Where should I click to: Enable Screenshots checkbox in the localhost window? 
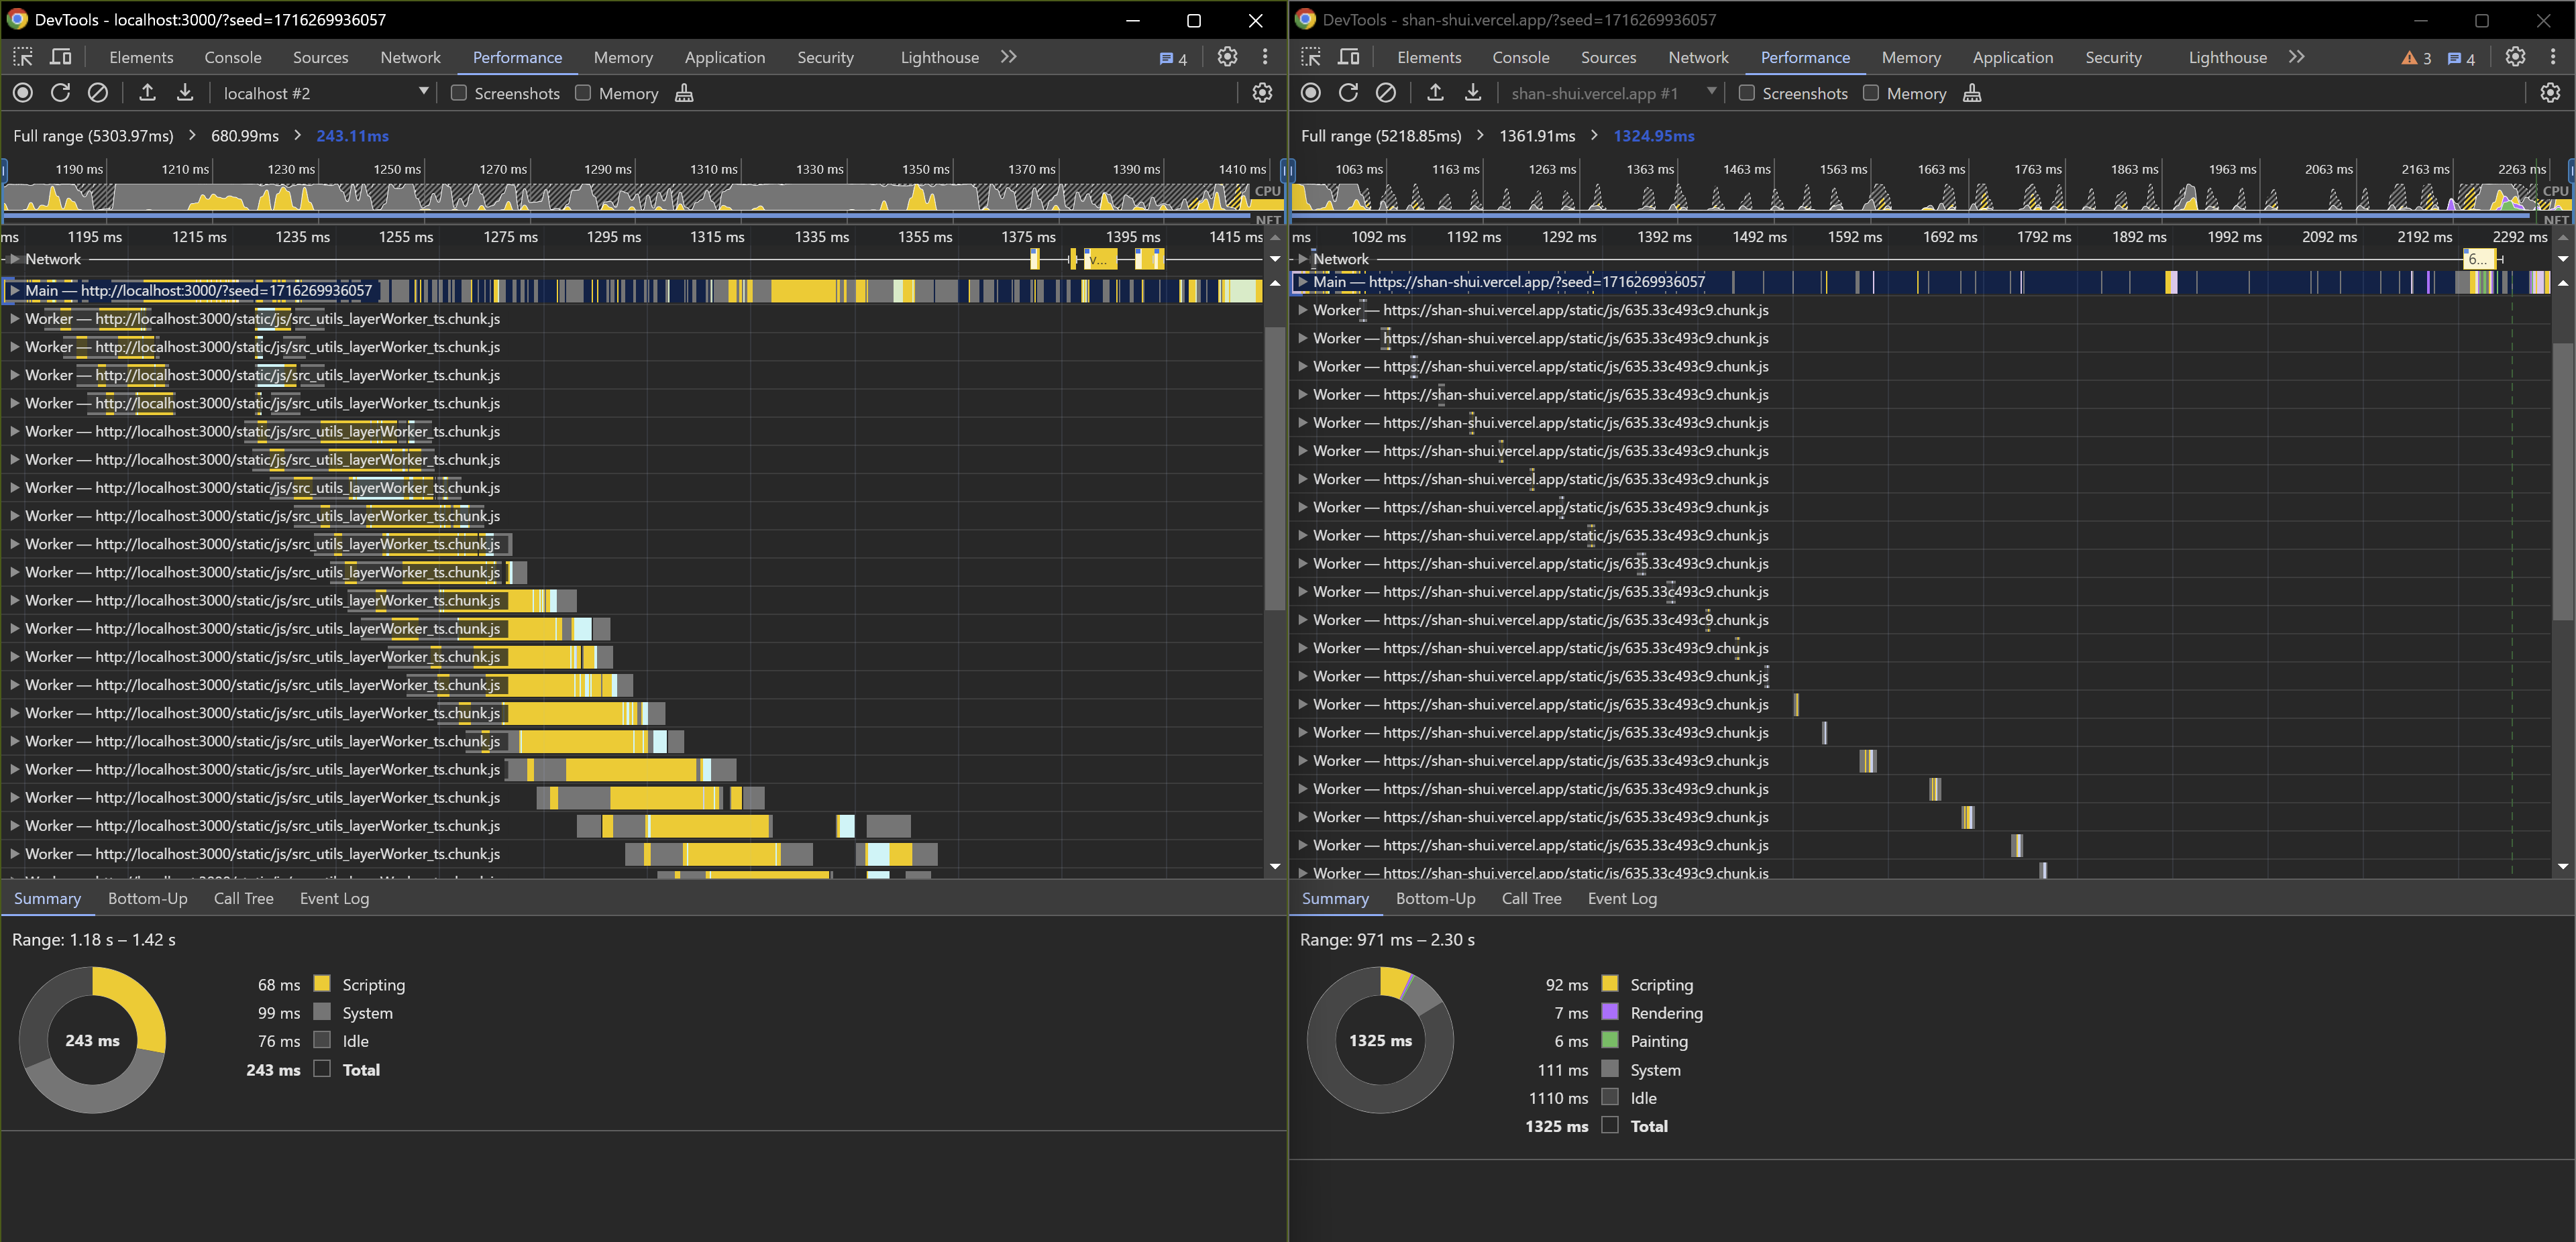point(459,93)
